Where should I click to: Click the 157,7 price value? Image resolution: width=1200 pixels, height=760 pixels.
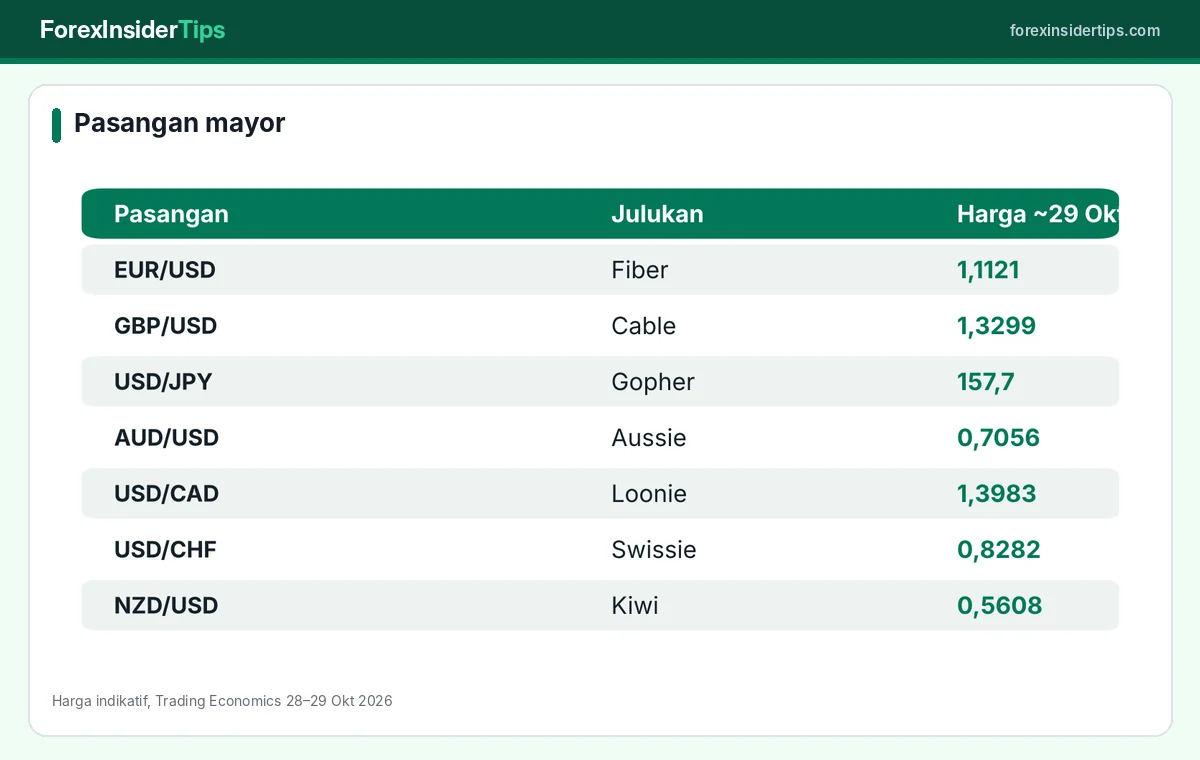point(986,382)
